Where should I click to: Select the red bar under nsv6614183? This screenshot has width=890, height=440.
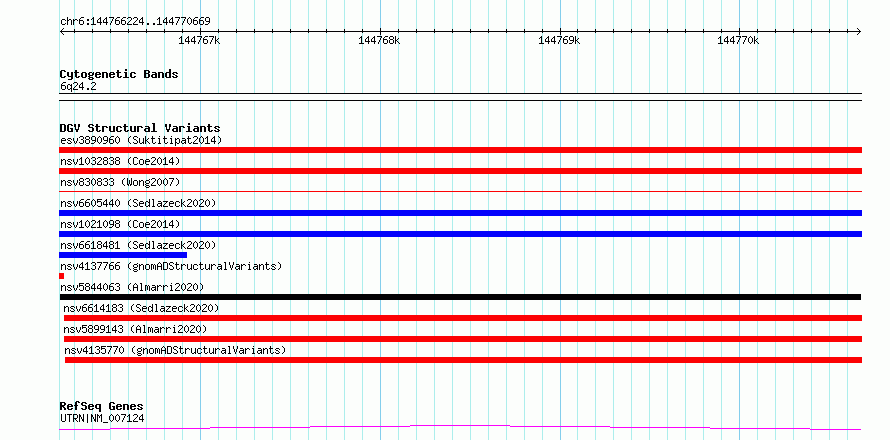(x=463, y=318)
